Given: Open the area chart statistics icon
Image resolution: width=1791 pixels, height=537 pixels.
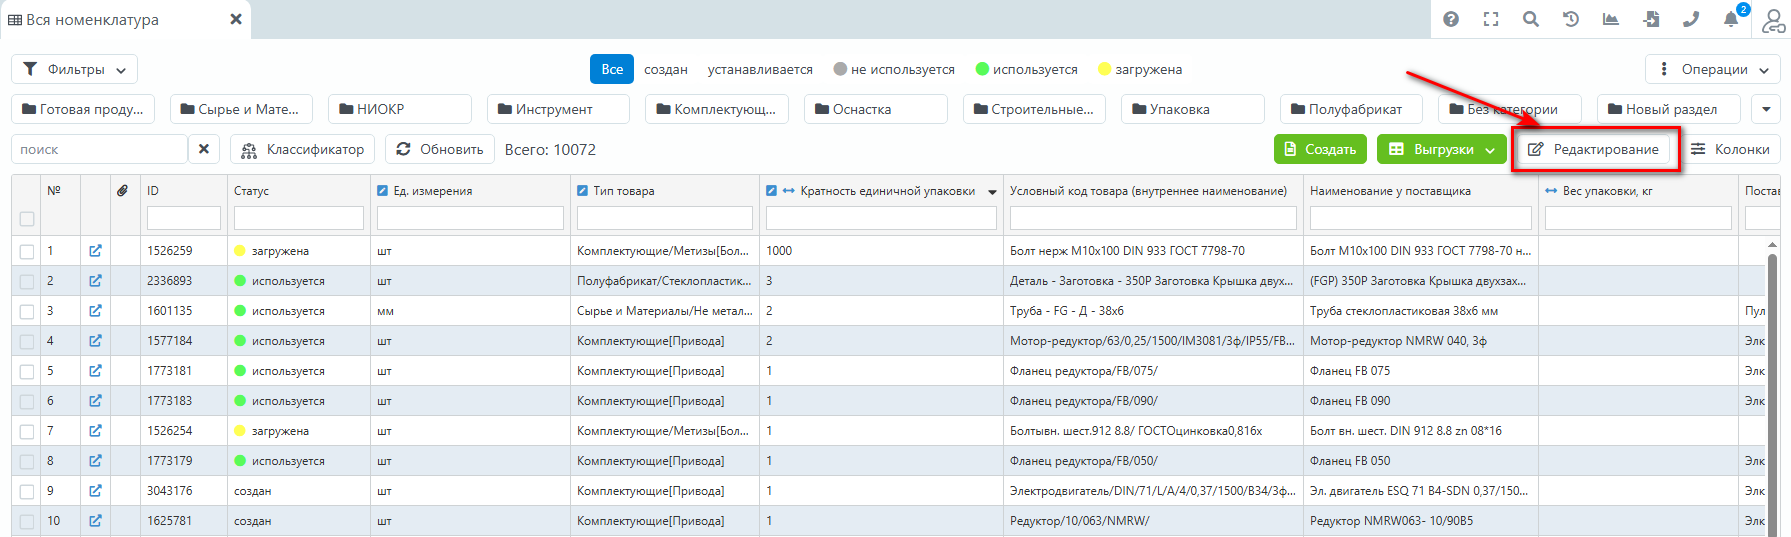Looking at the screenshot, I should pyautogui.click(x=1611, y=19).
